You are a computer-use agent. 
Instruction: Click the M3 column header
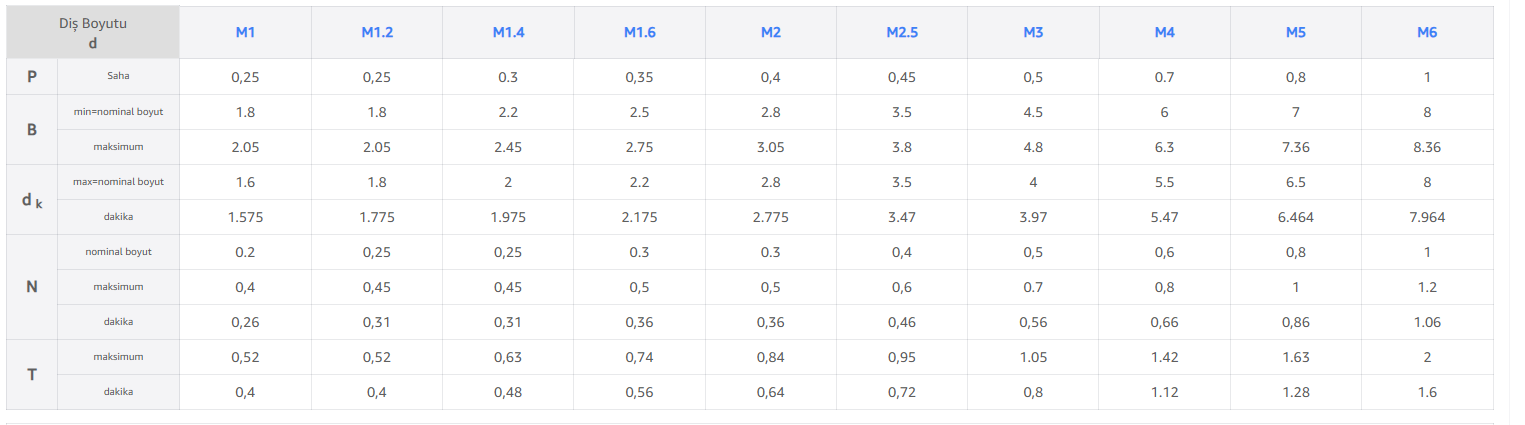pos(1033,32)
